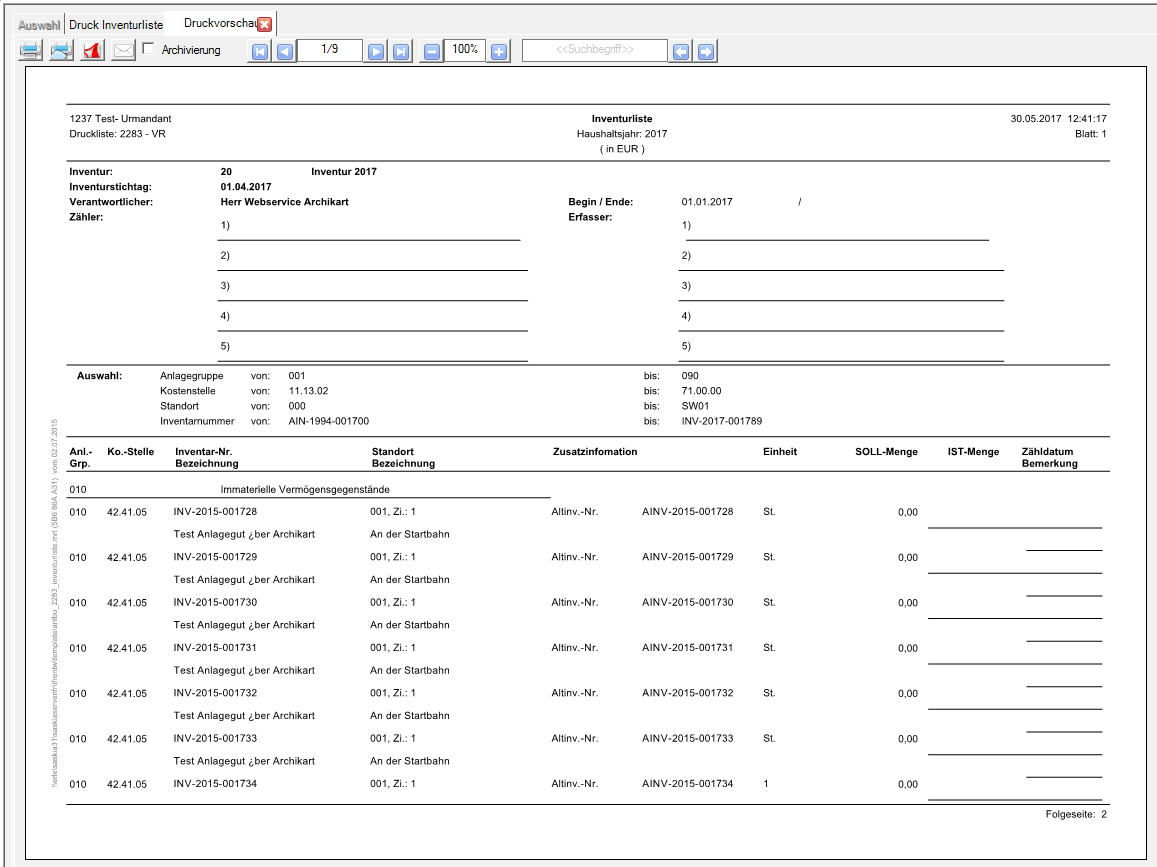
Task: Send report via the envelope email icon
Action: [x=123, y=51]
